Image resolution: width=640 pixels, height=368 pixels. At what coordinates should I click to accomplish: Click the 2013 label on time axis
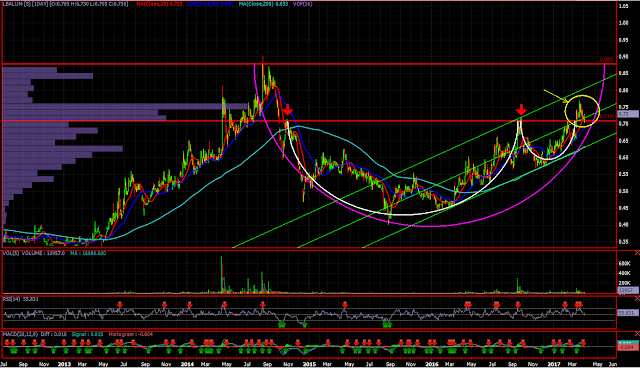pos(64,364)
